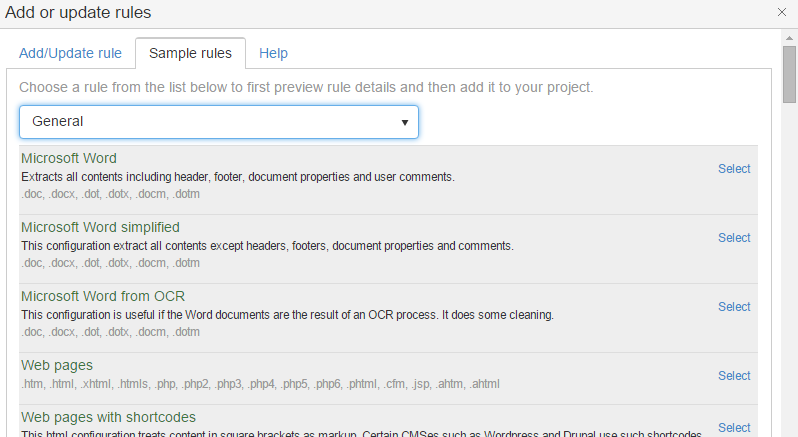Click the vertical scrollbar thumb

[789, 75]
